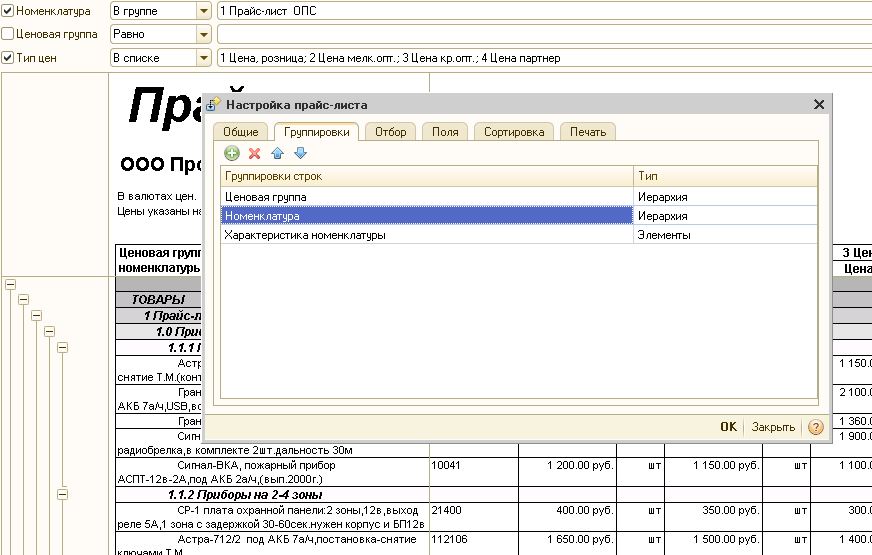Collapse the topmost tree outline node
The width and height of the screenshot is (872, 555).
click(10, 283)
